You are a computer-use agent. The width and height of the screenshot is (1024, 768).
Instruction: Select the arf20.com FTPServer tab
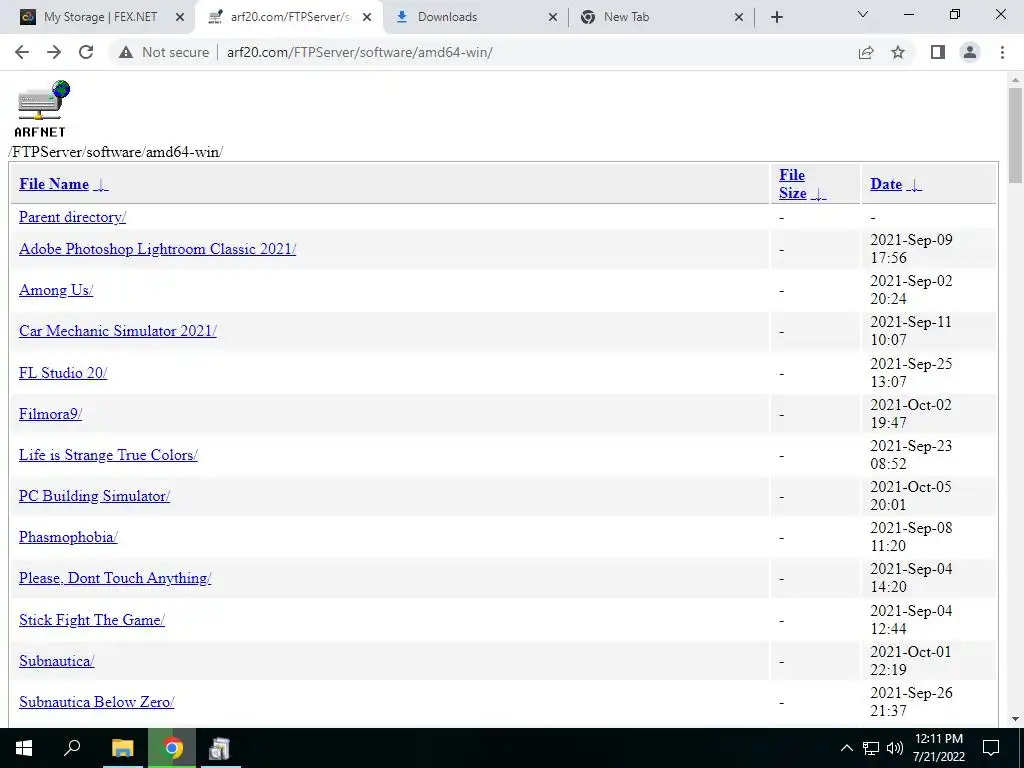coord(288,17)
